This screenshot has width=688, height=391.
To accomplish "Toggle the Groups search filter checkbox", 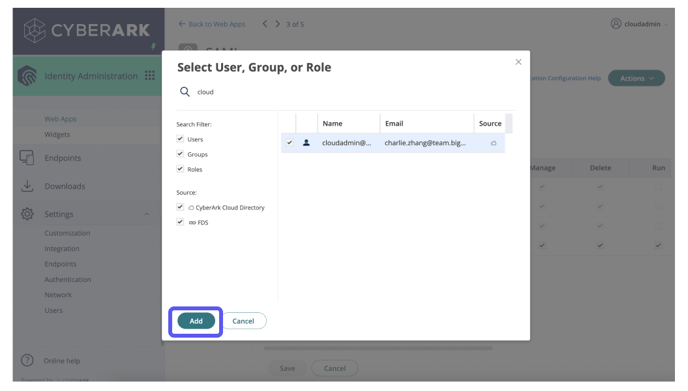I will click(x=180, y=154).
